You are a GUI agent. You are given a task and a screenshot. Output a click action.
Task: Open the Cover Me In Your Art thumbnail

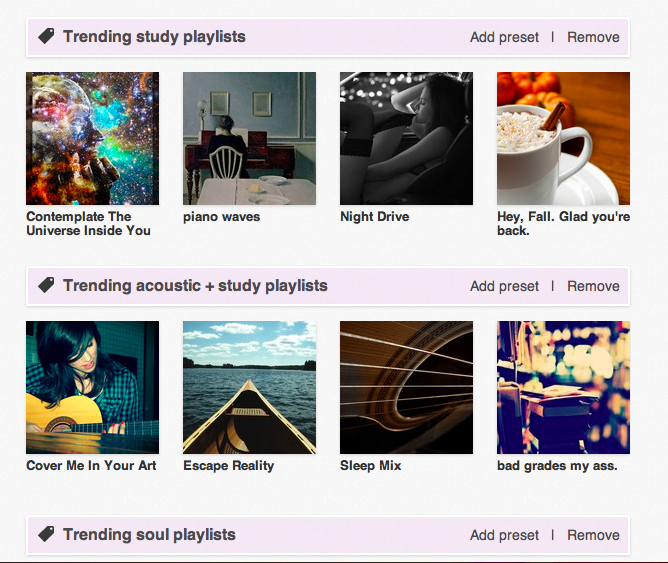(x=92, y=387)
